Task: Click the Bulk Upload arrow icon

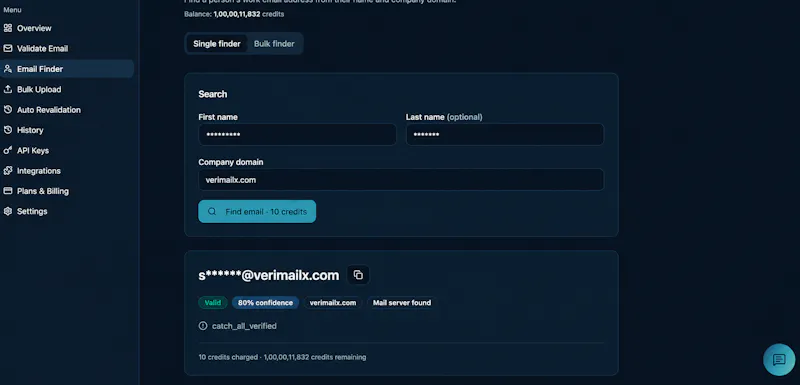Action: (8, 89)
